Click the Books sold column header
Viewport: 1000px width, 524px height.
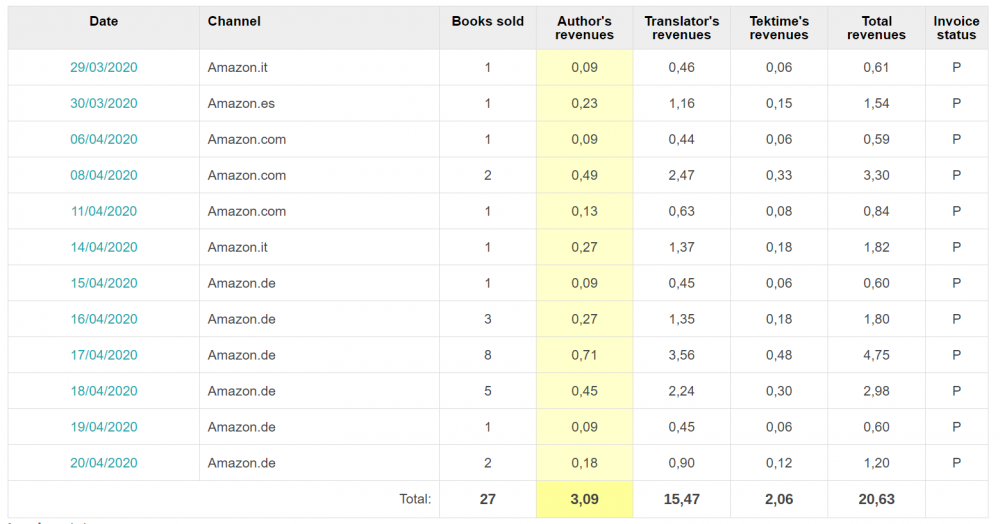(x=487, y=21)
